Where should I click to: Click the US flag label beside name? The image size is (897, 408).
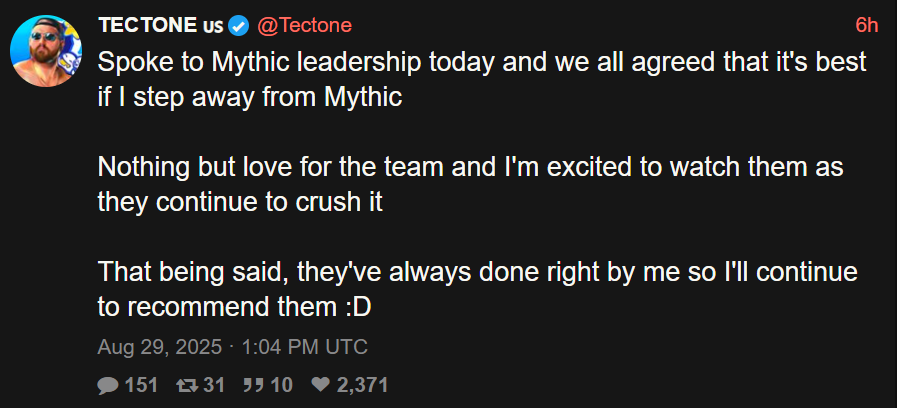213,27
